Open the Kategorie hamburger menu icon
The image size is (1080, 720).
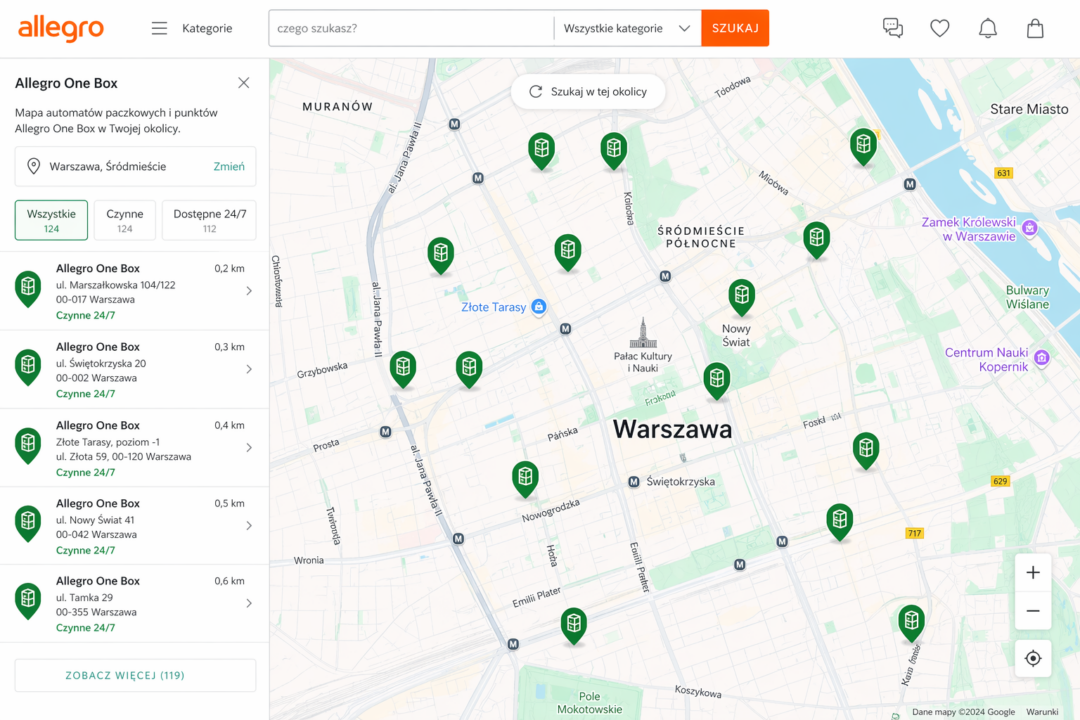pyautogui.click(x=159, y=28)
